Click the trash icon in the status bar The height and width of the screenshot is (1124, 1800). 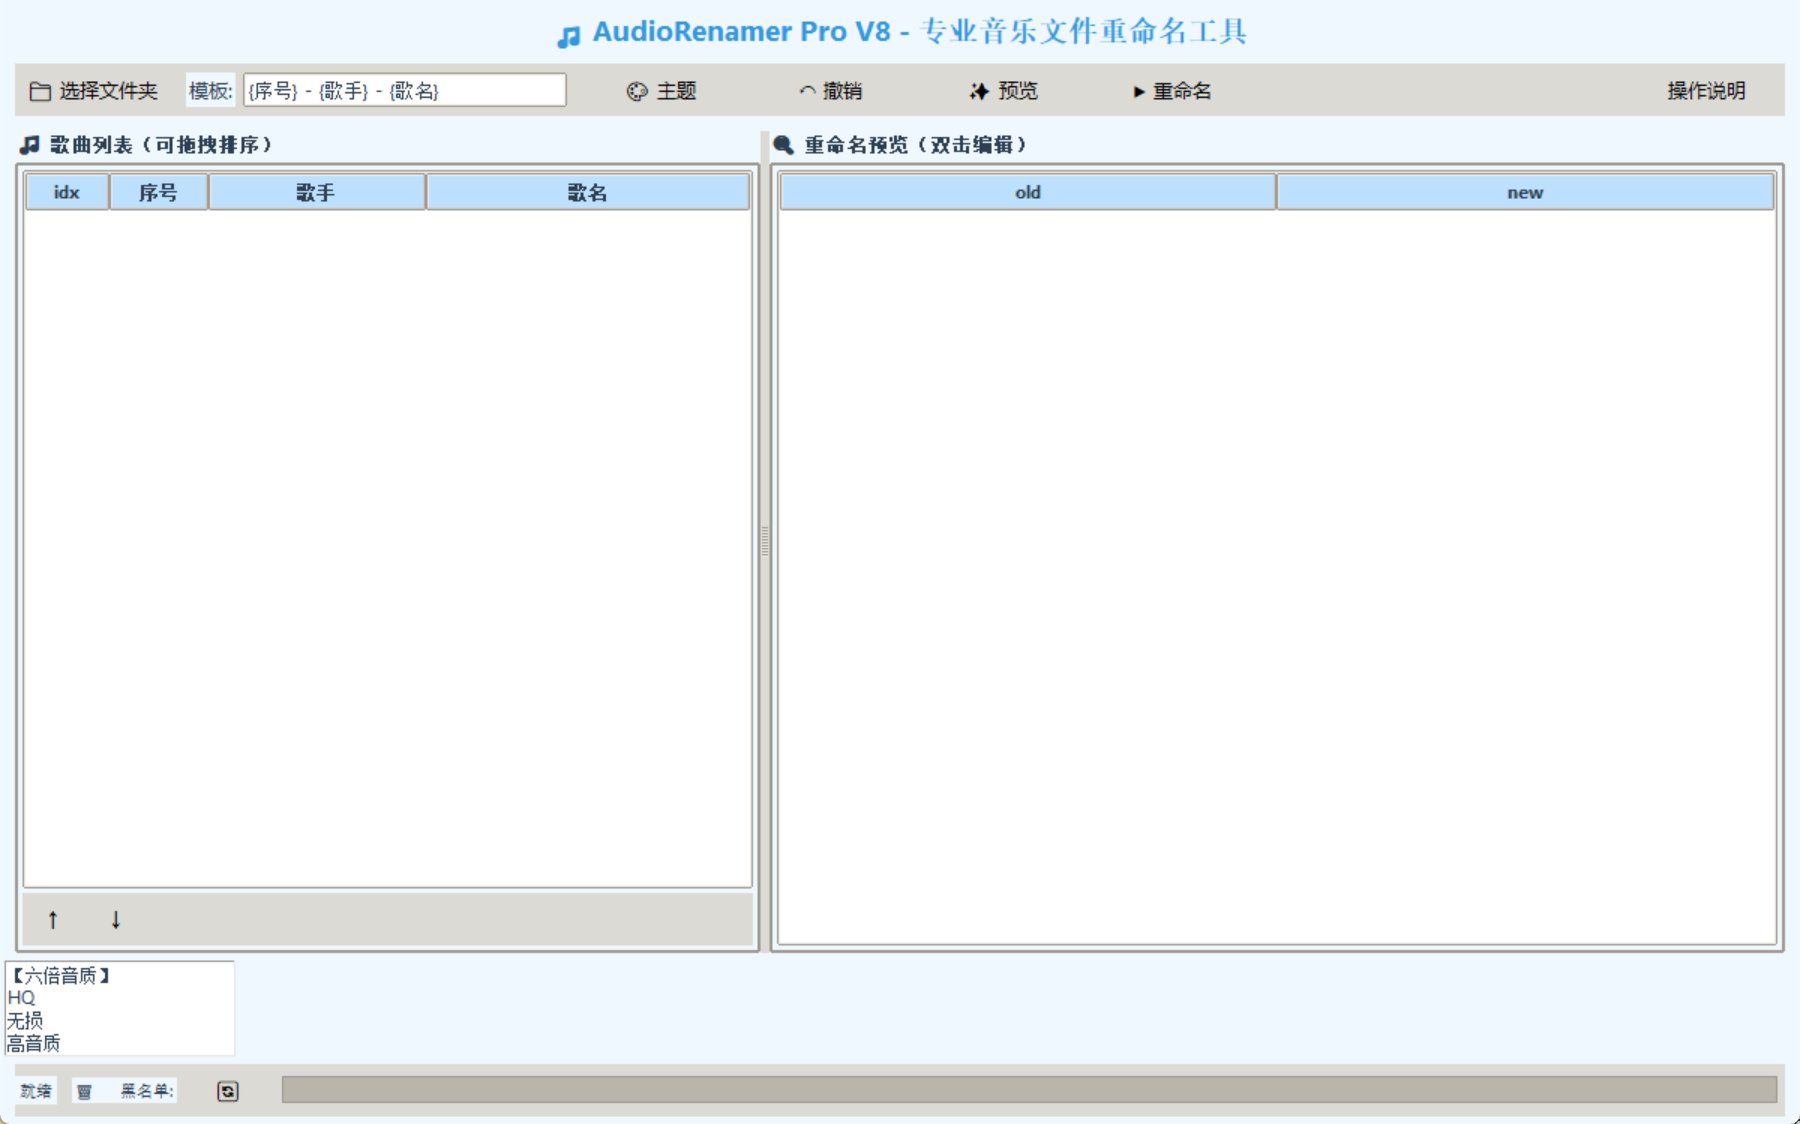click(x=85, y=1091)
